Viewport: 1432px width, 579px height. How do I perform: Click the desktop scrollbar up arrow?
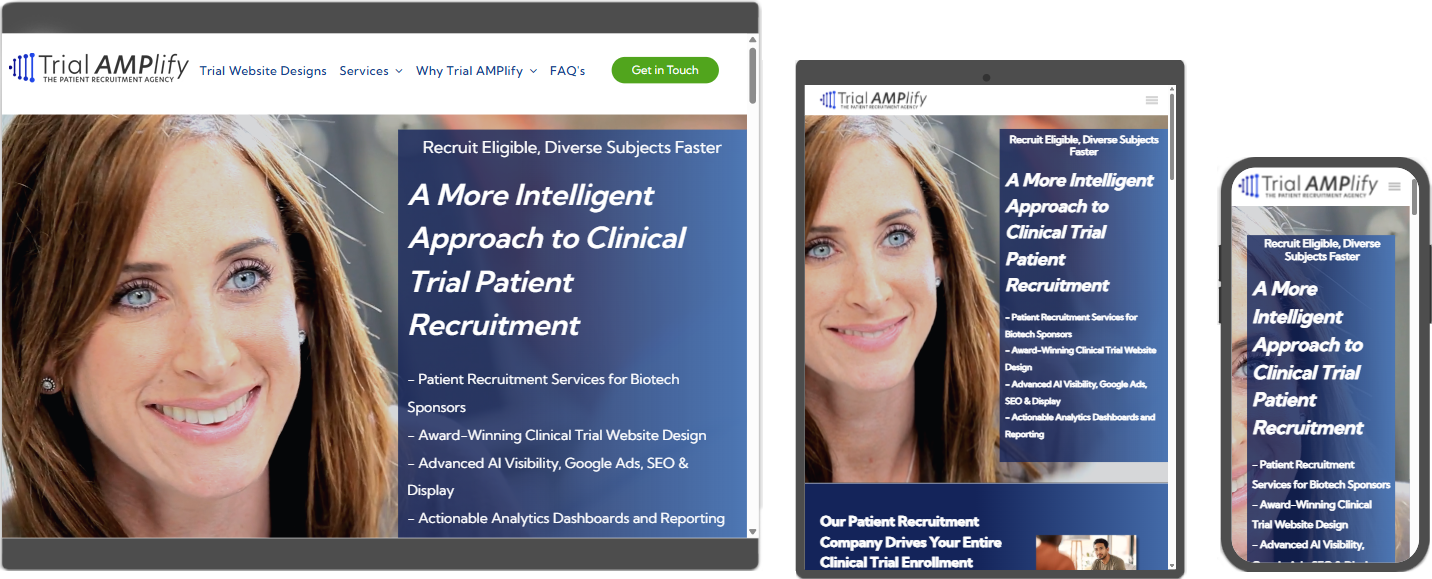coord(753,40)
